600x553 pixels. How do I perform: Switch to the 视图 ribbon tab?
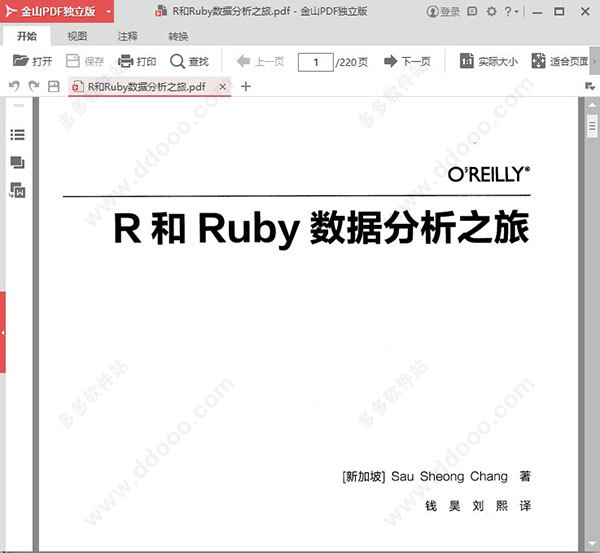point(77,36)
